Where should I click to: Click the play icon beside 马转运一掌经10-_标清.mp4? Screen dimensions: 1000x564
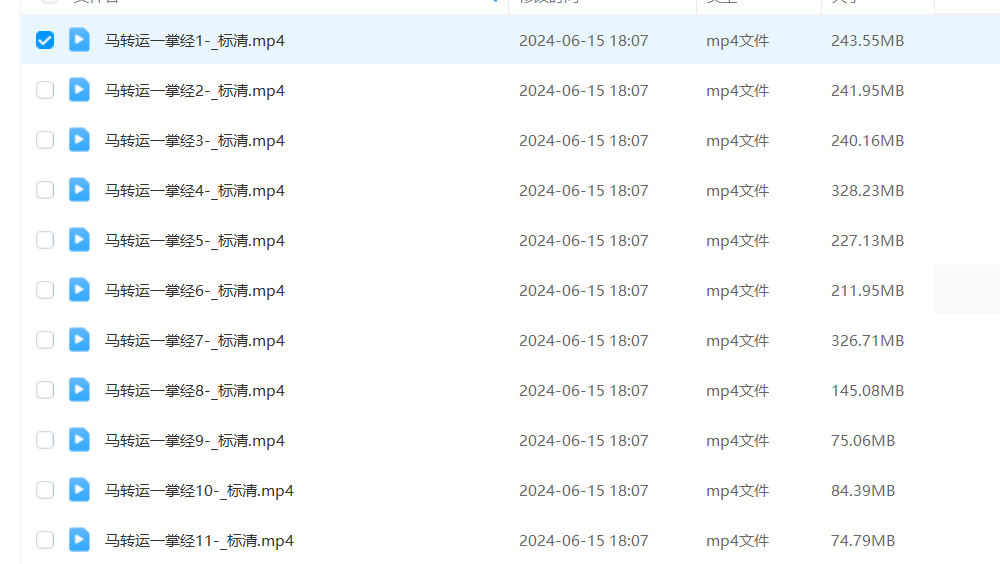click(79, 490)
